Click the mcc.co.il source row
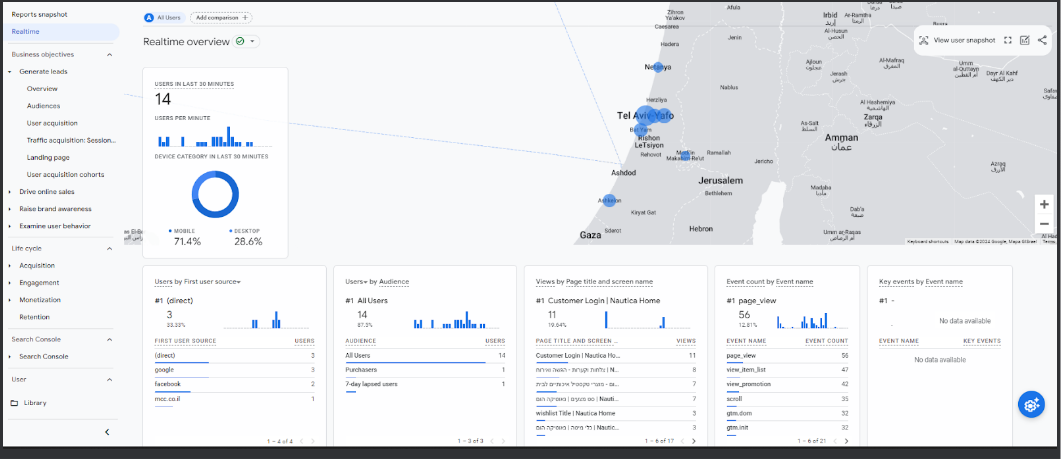 coord(235,400)
